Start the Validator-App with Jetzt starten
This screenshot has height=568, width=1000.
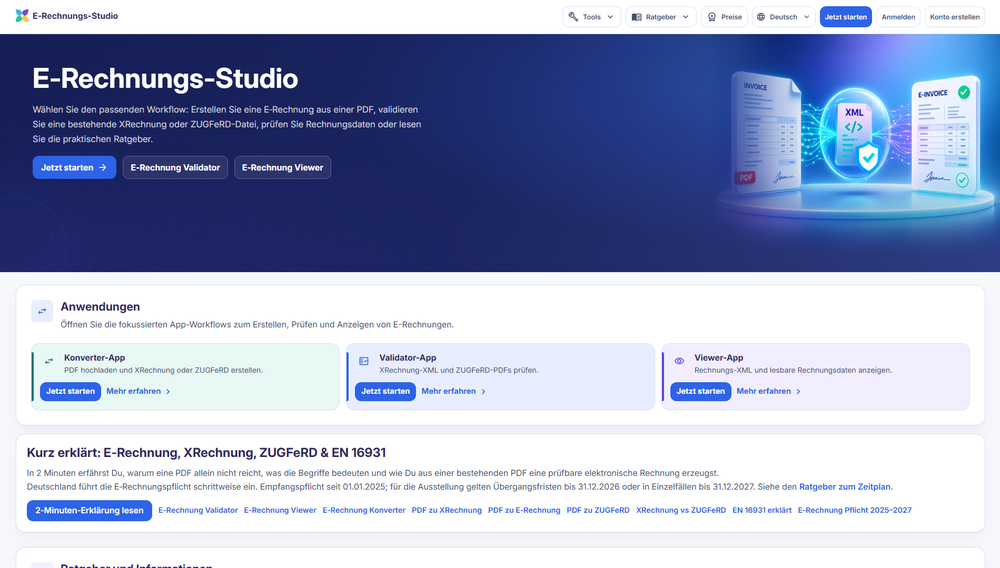[x=385, y=391]
